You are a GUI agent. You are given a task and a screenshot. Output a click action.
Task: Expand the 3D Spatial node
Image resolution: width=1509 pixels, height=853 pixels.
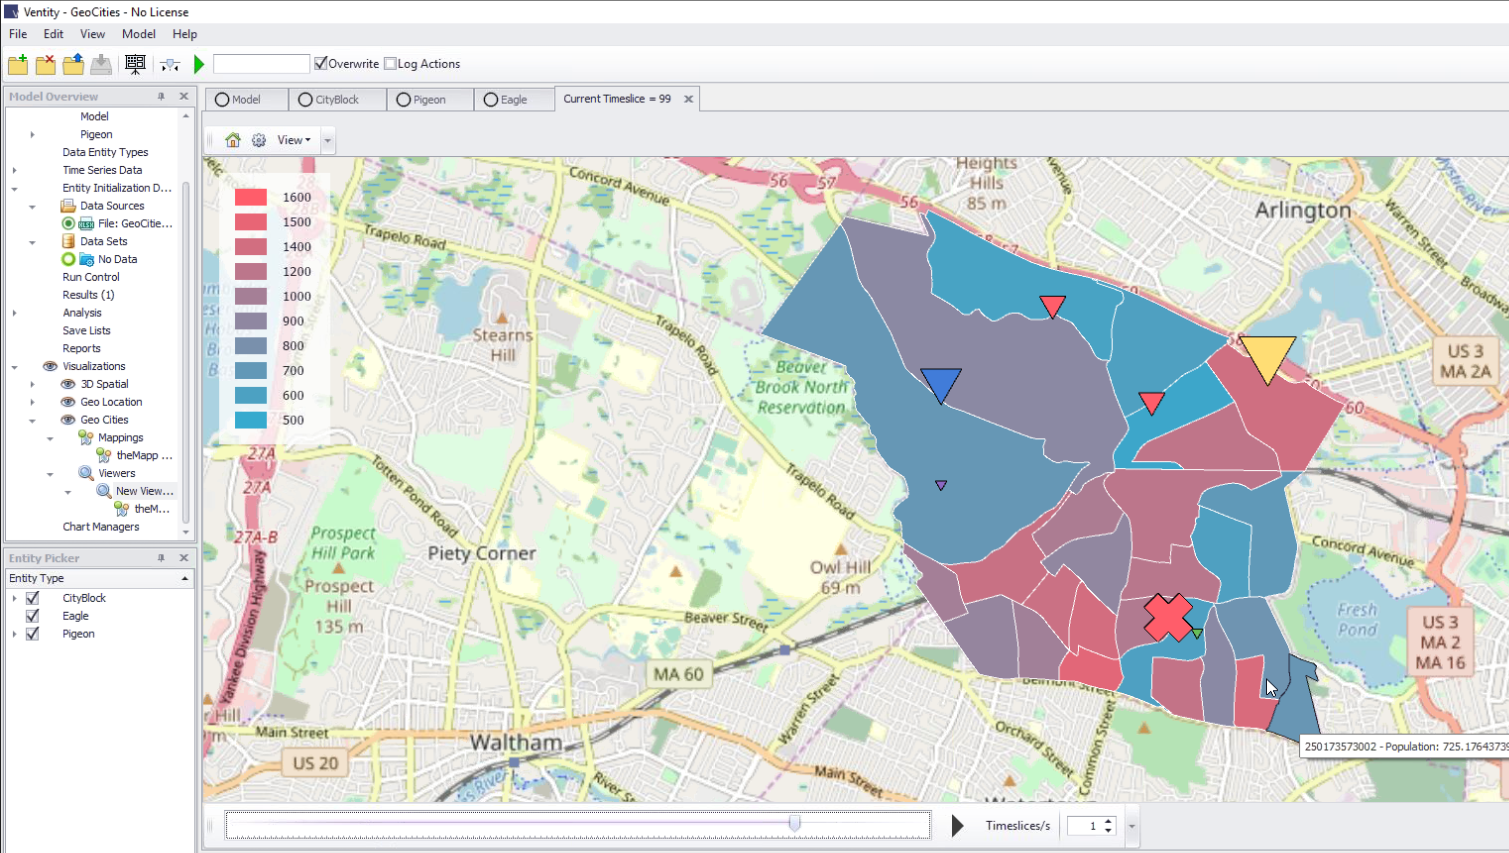(32, 384)
